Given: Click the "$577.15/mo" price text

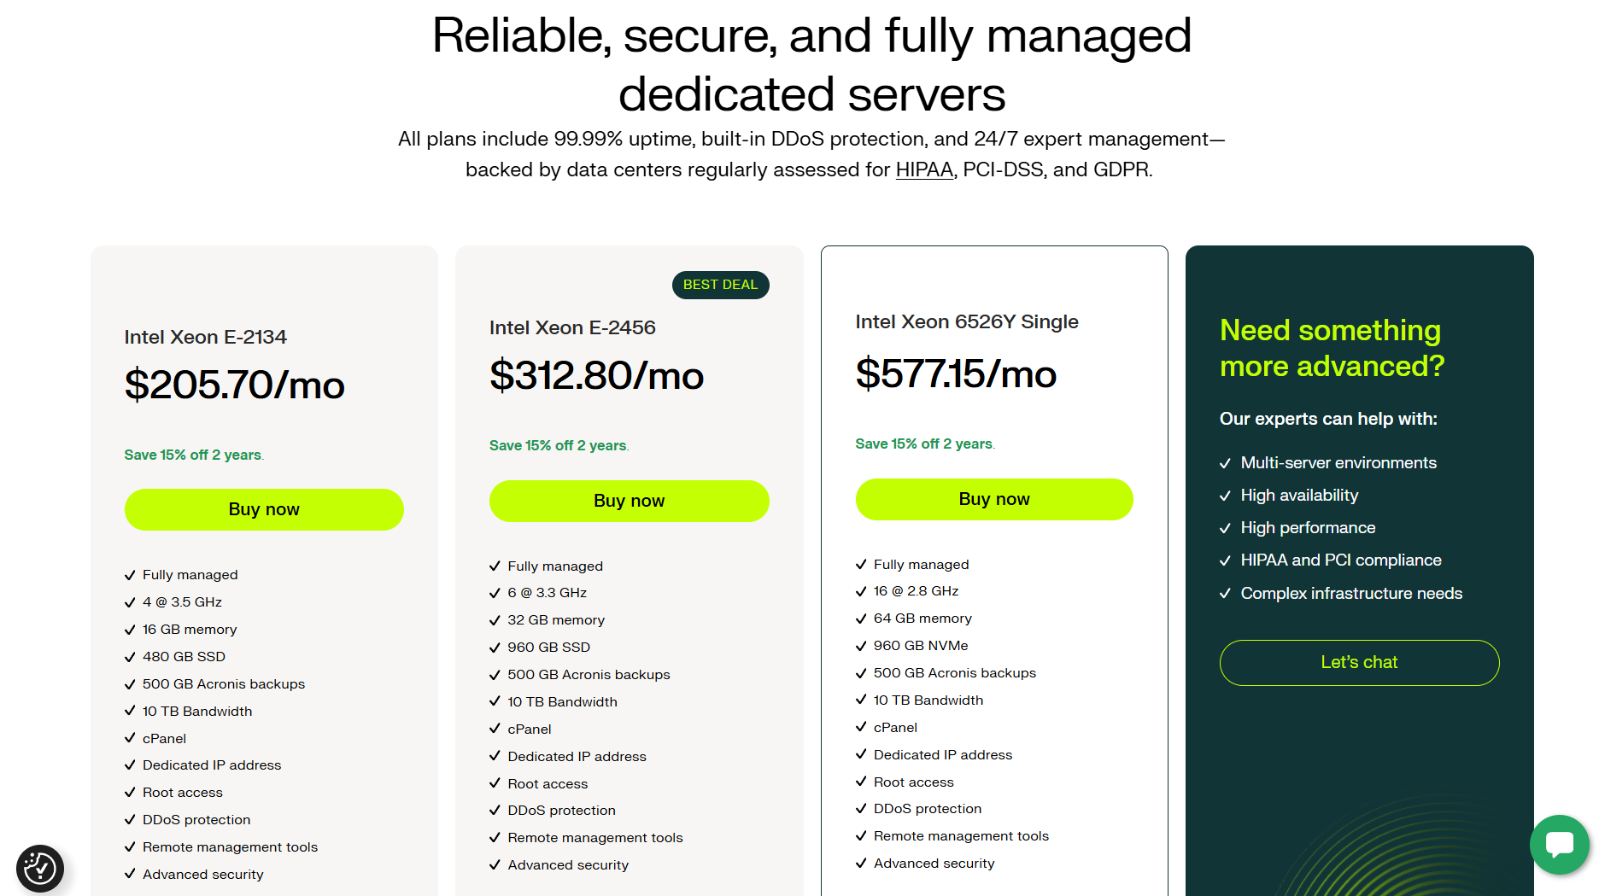Looking at the screenshot, I should point(956,375).
